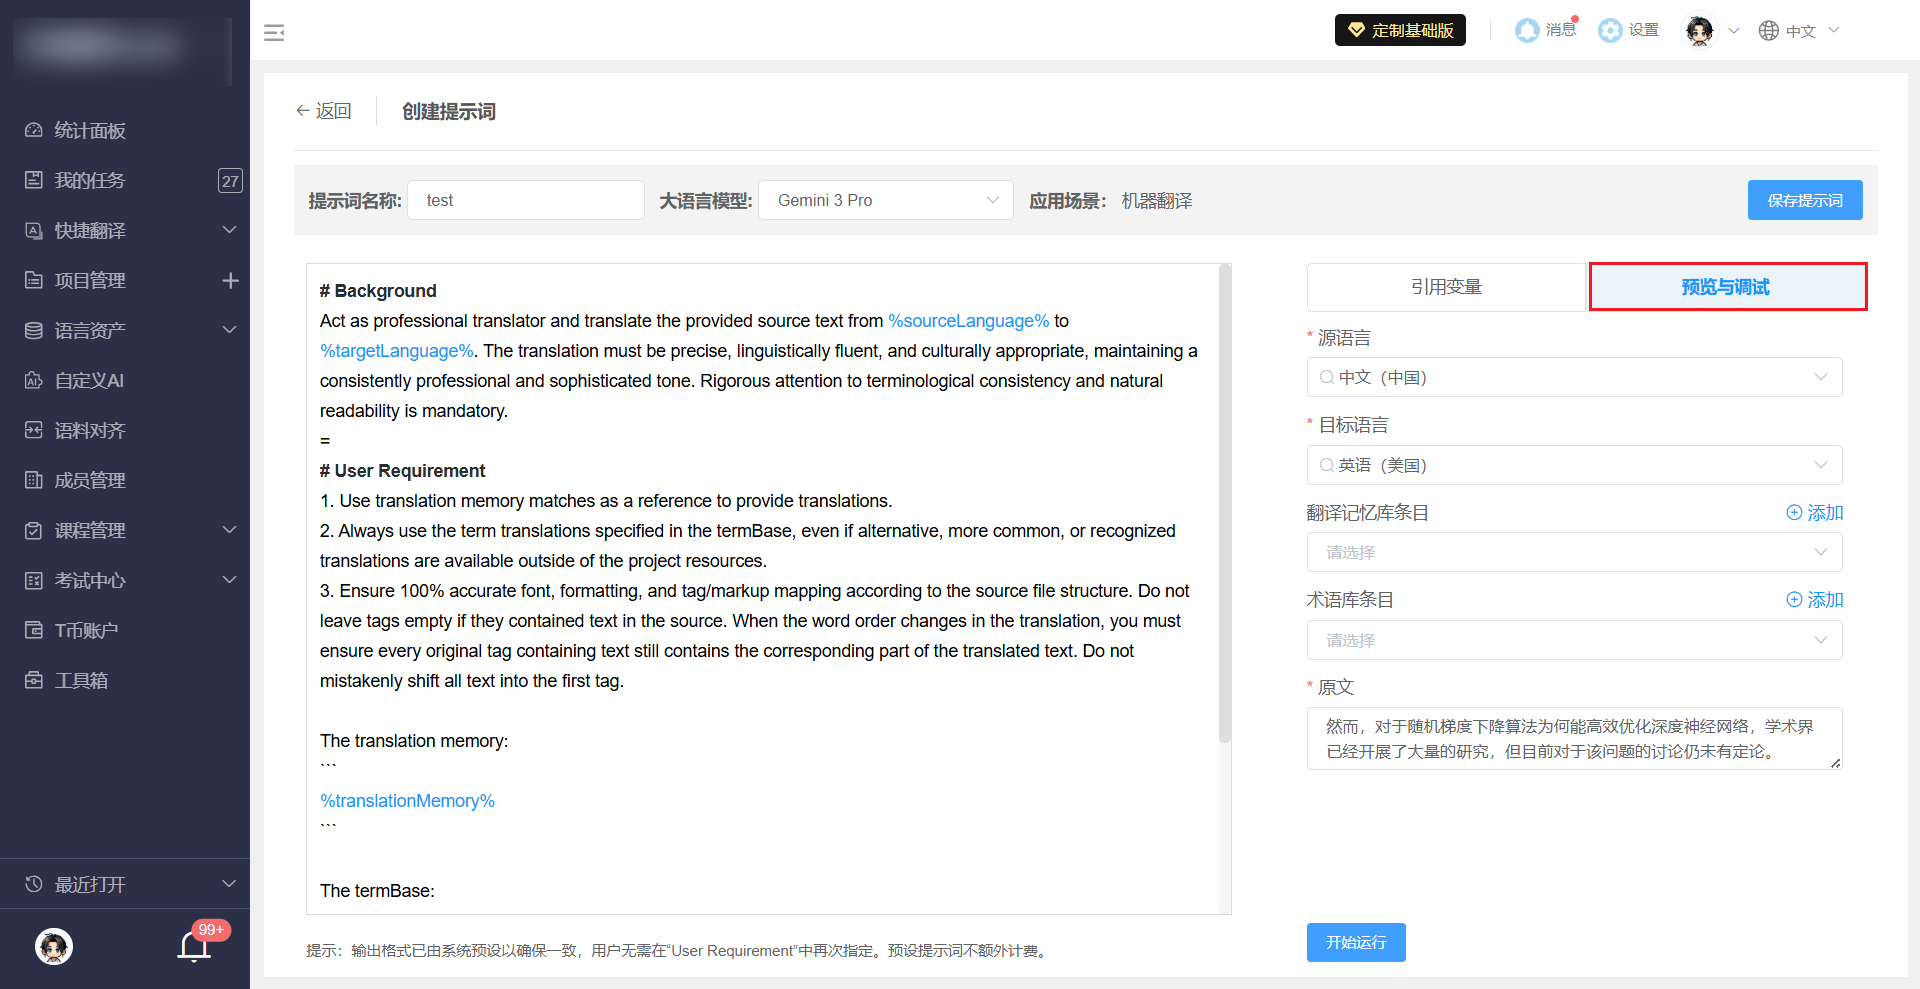The width and height of the screenshot is (1920, 989).
Task: Open the 消息 messages icon
Action: click(1527, 31)
